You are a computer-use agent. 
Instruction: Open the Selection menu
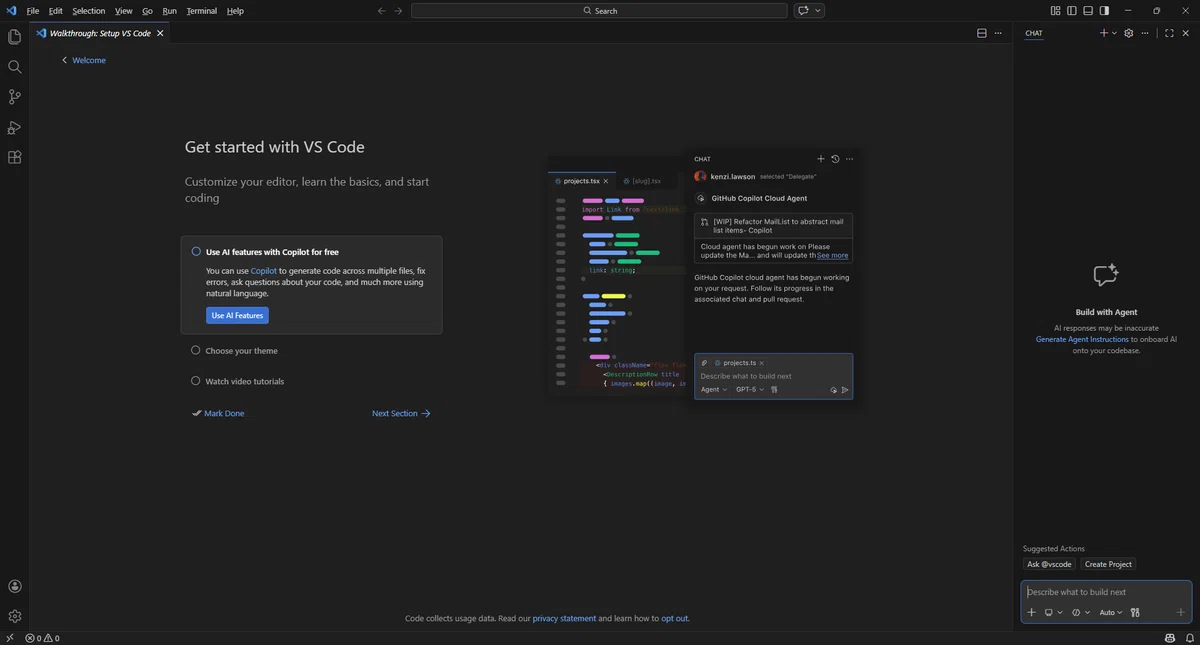pyautogui.click(x=88, y=11)
